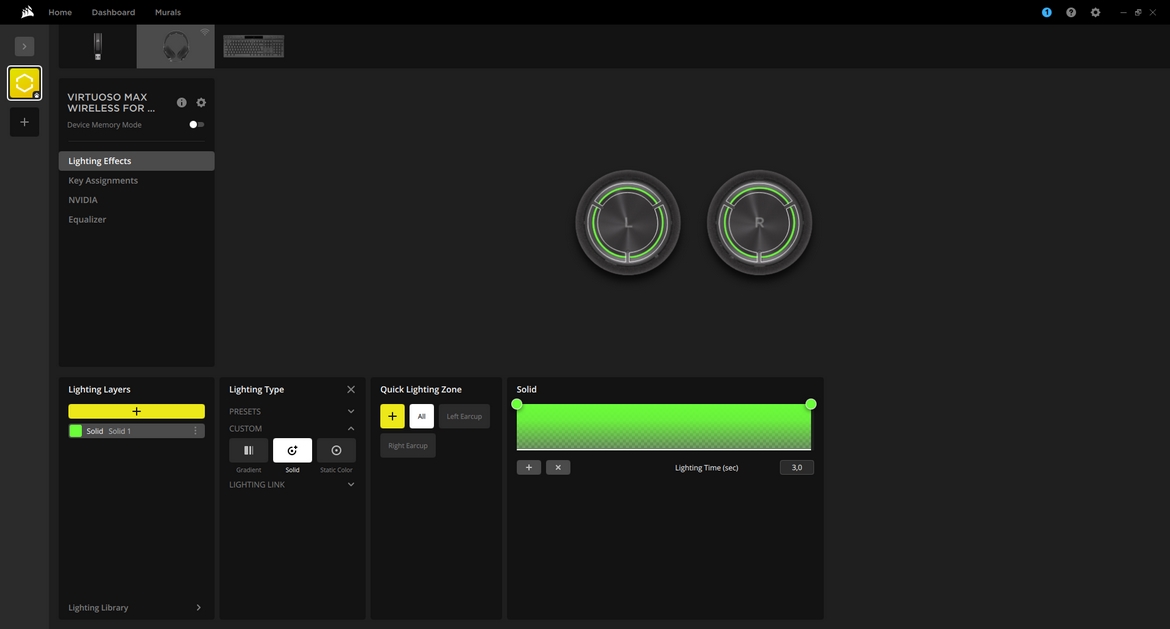Expand the Lighting Library
Screen dimensions: 1170x629
pos(135,607)
